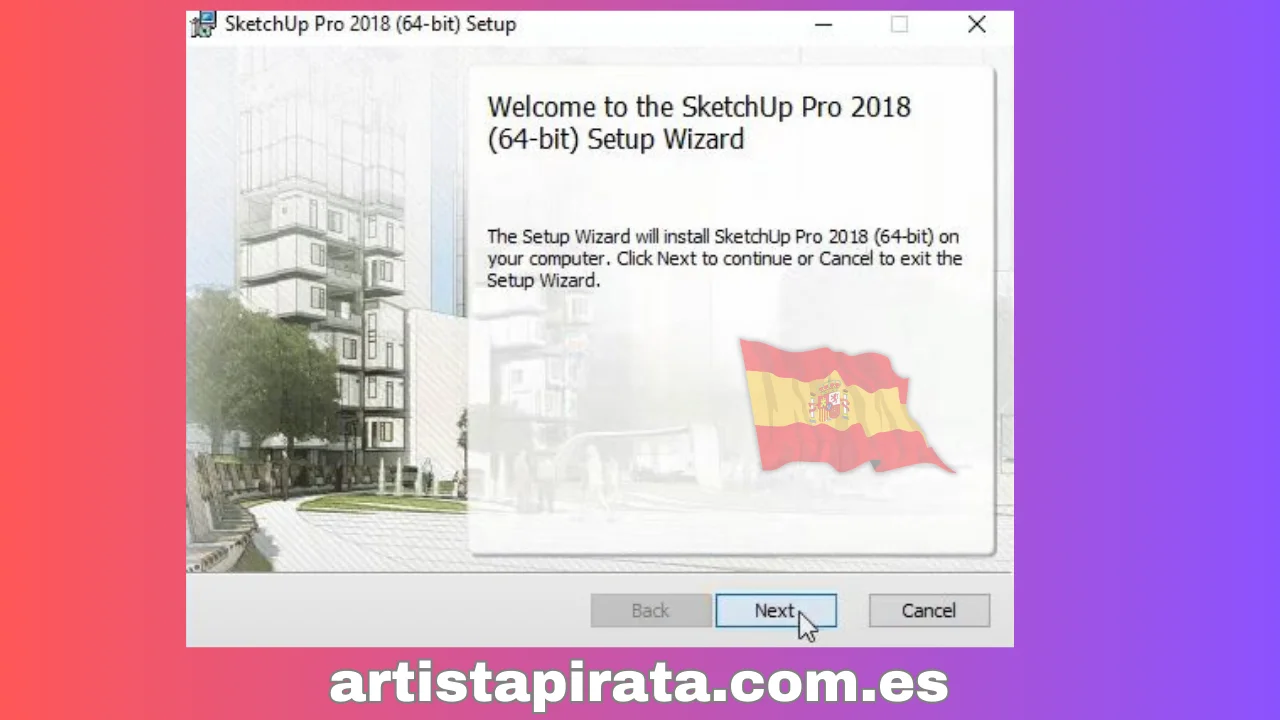Viewport: 1280px width, 720px height.
Task: Click the "Welcome to the SketchUp Pro 2018" heading
Action: point(699,122)
